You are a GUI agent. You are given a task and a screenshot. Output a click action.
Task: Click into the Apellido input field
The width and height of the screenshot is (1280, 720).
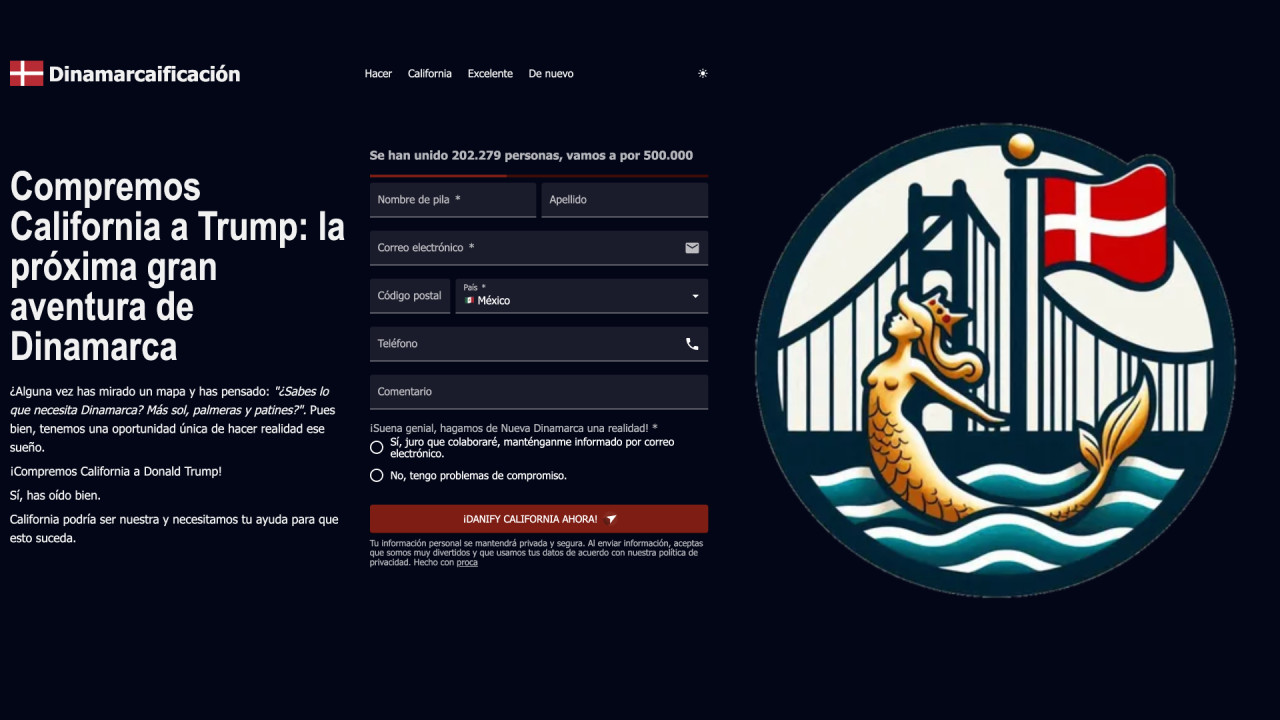click(x=624, y=200)
